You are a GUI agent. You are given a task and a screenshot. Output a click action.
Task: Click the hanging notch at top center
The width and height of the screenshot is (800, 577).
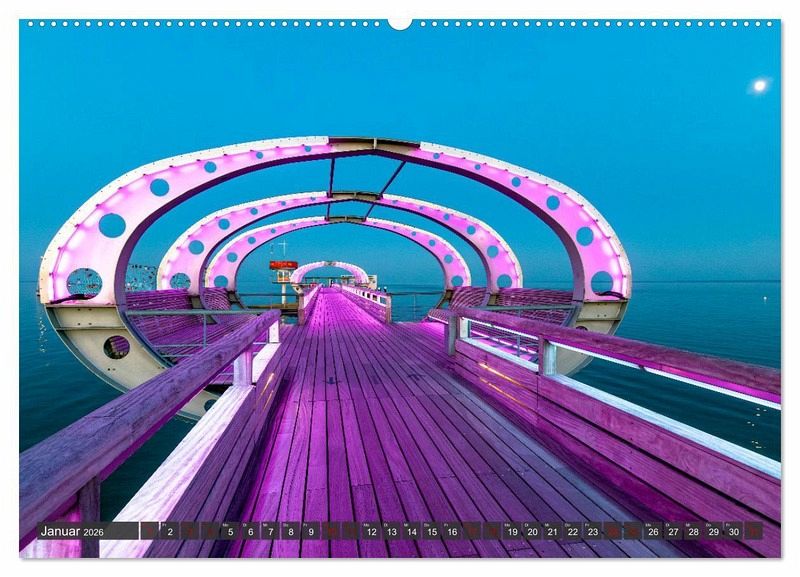pyautogui.click(x=400, y=23)
